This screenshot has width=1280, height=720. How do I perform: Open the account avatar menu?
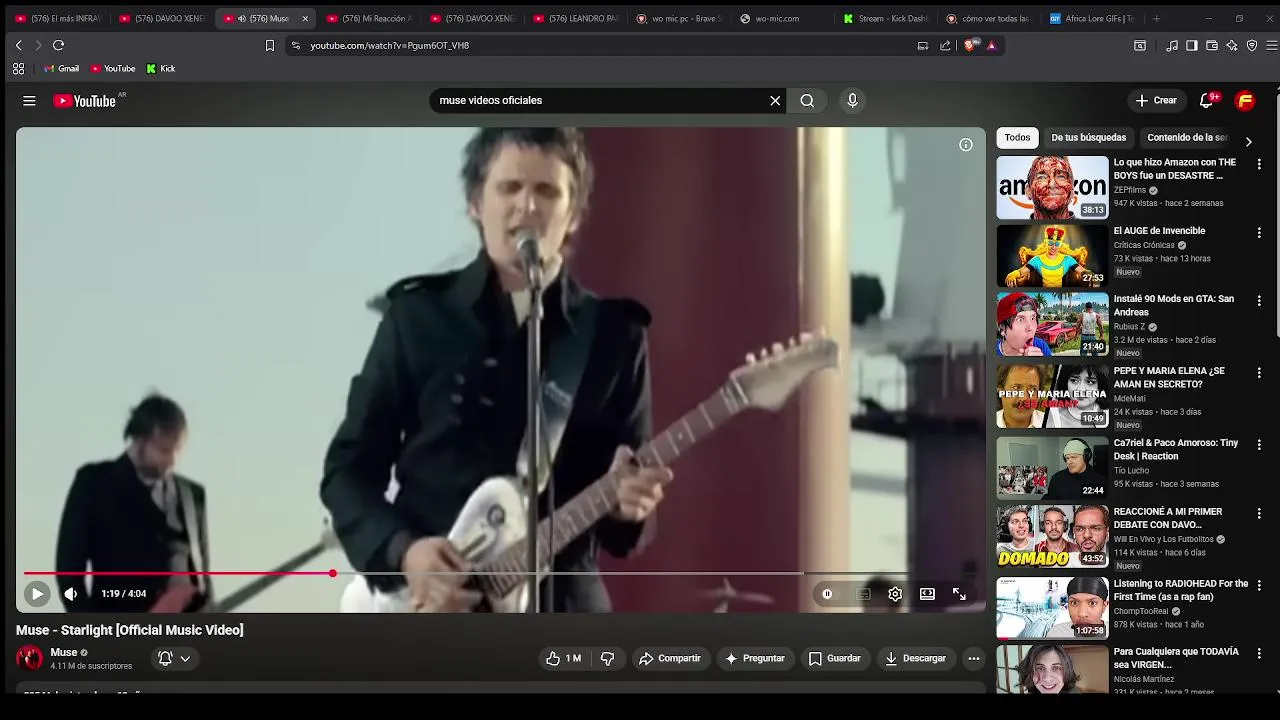click(x=1245, y=101)
